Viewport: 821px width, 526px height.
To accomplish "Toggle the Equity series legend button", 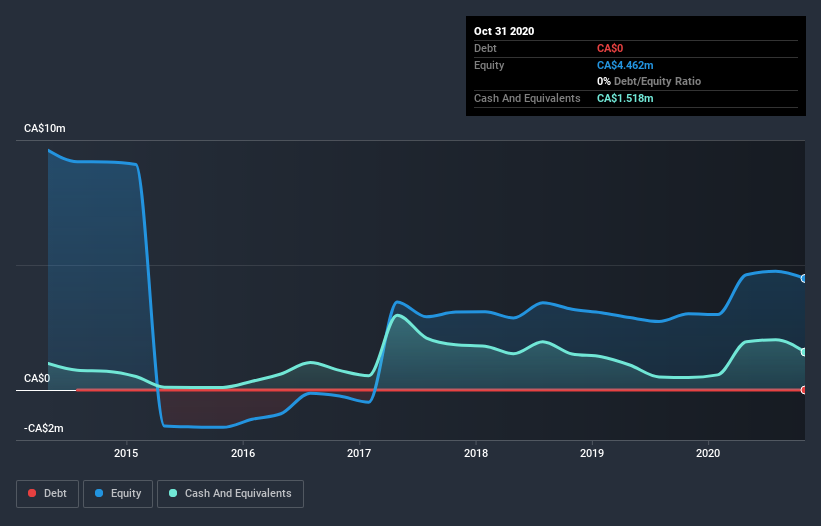I will [118, 494].
